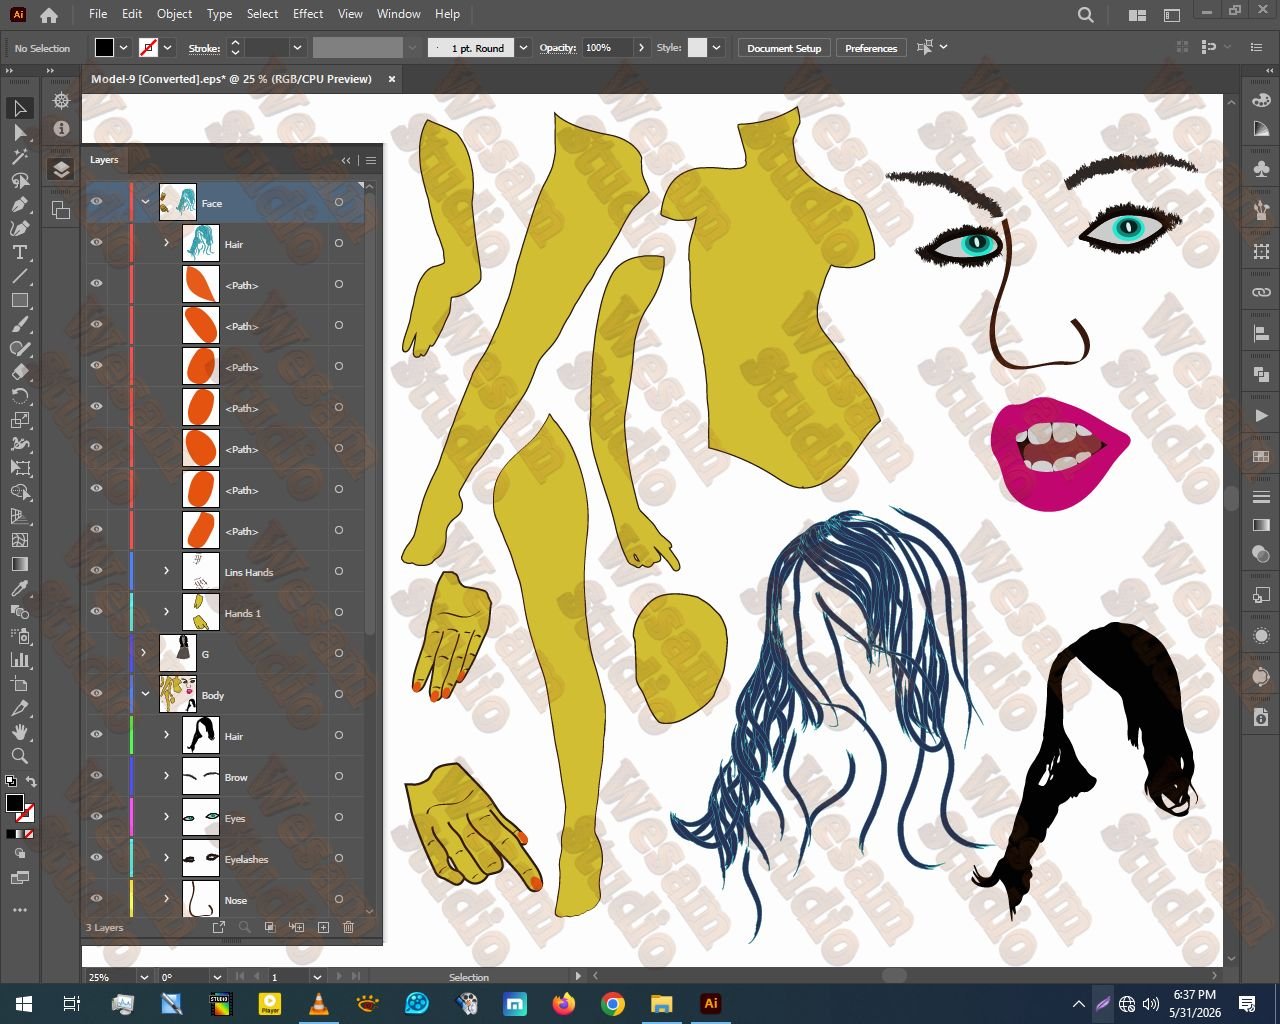Select the Zoom tool
Viewport: 1280px width, 1024px height.
tap(20, 756)
